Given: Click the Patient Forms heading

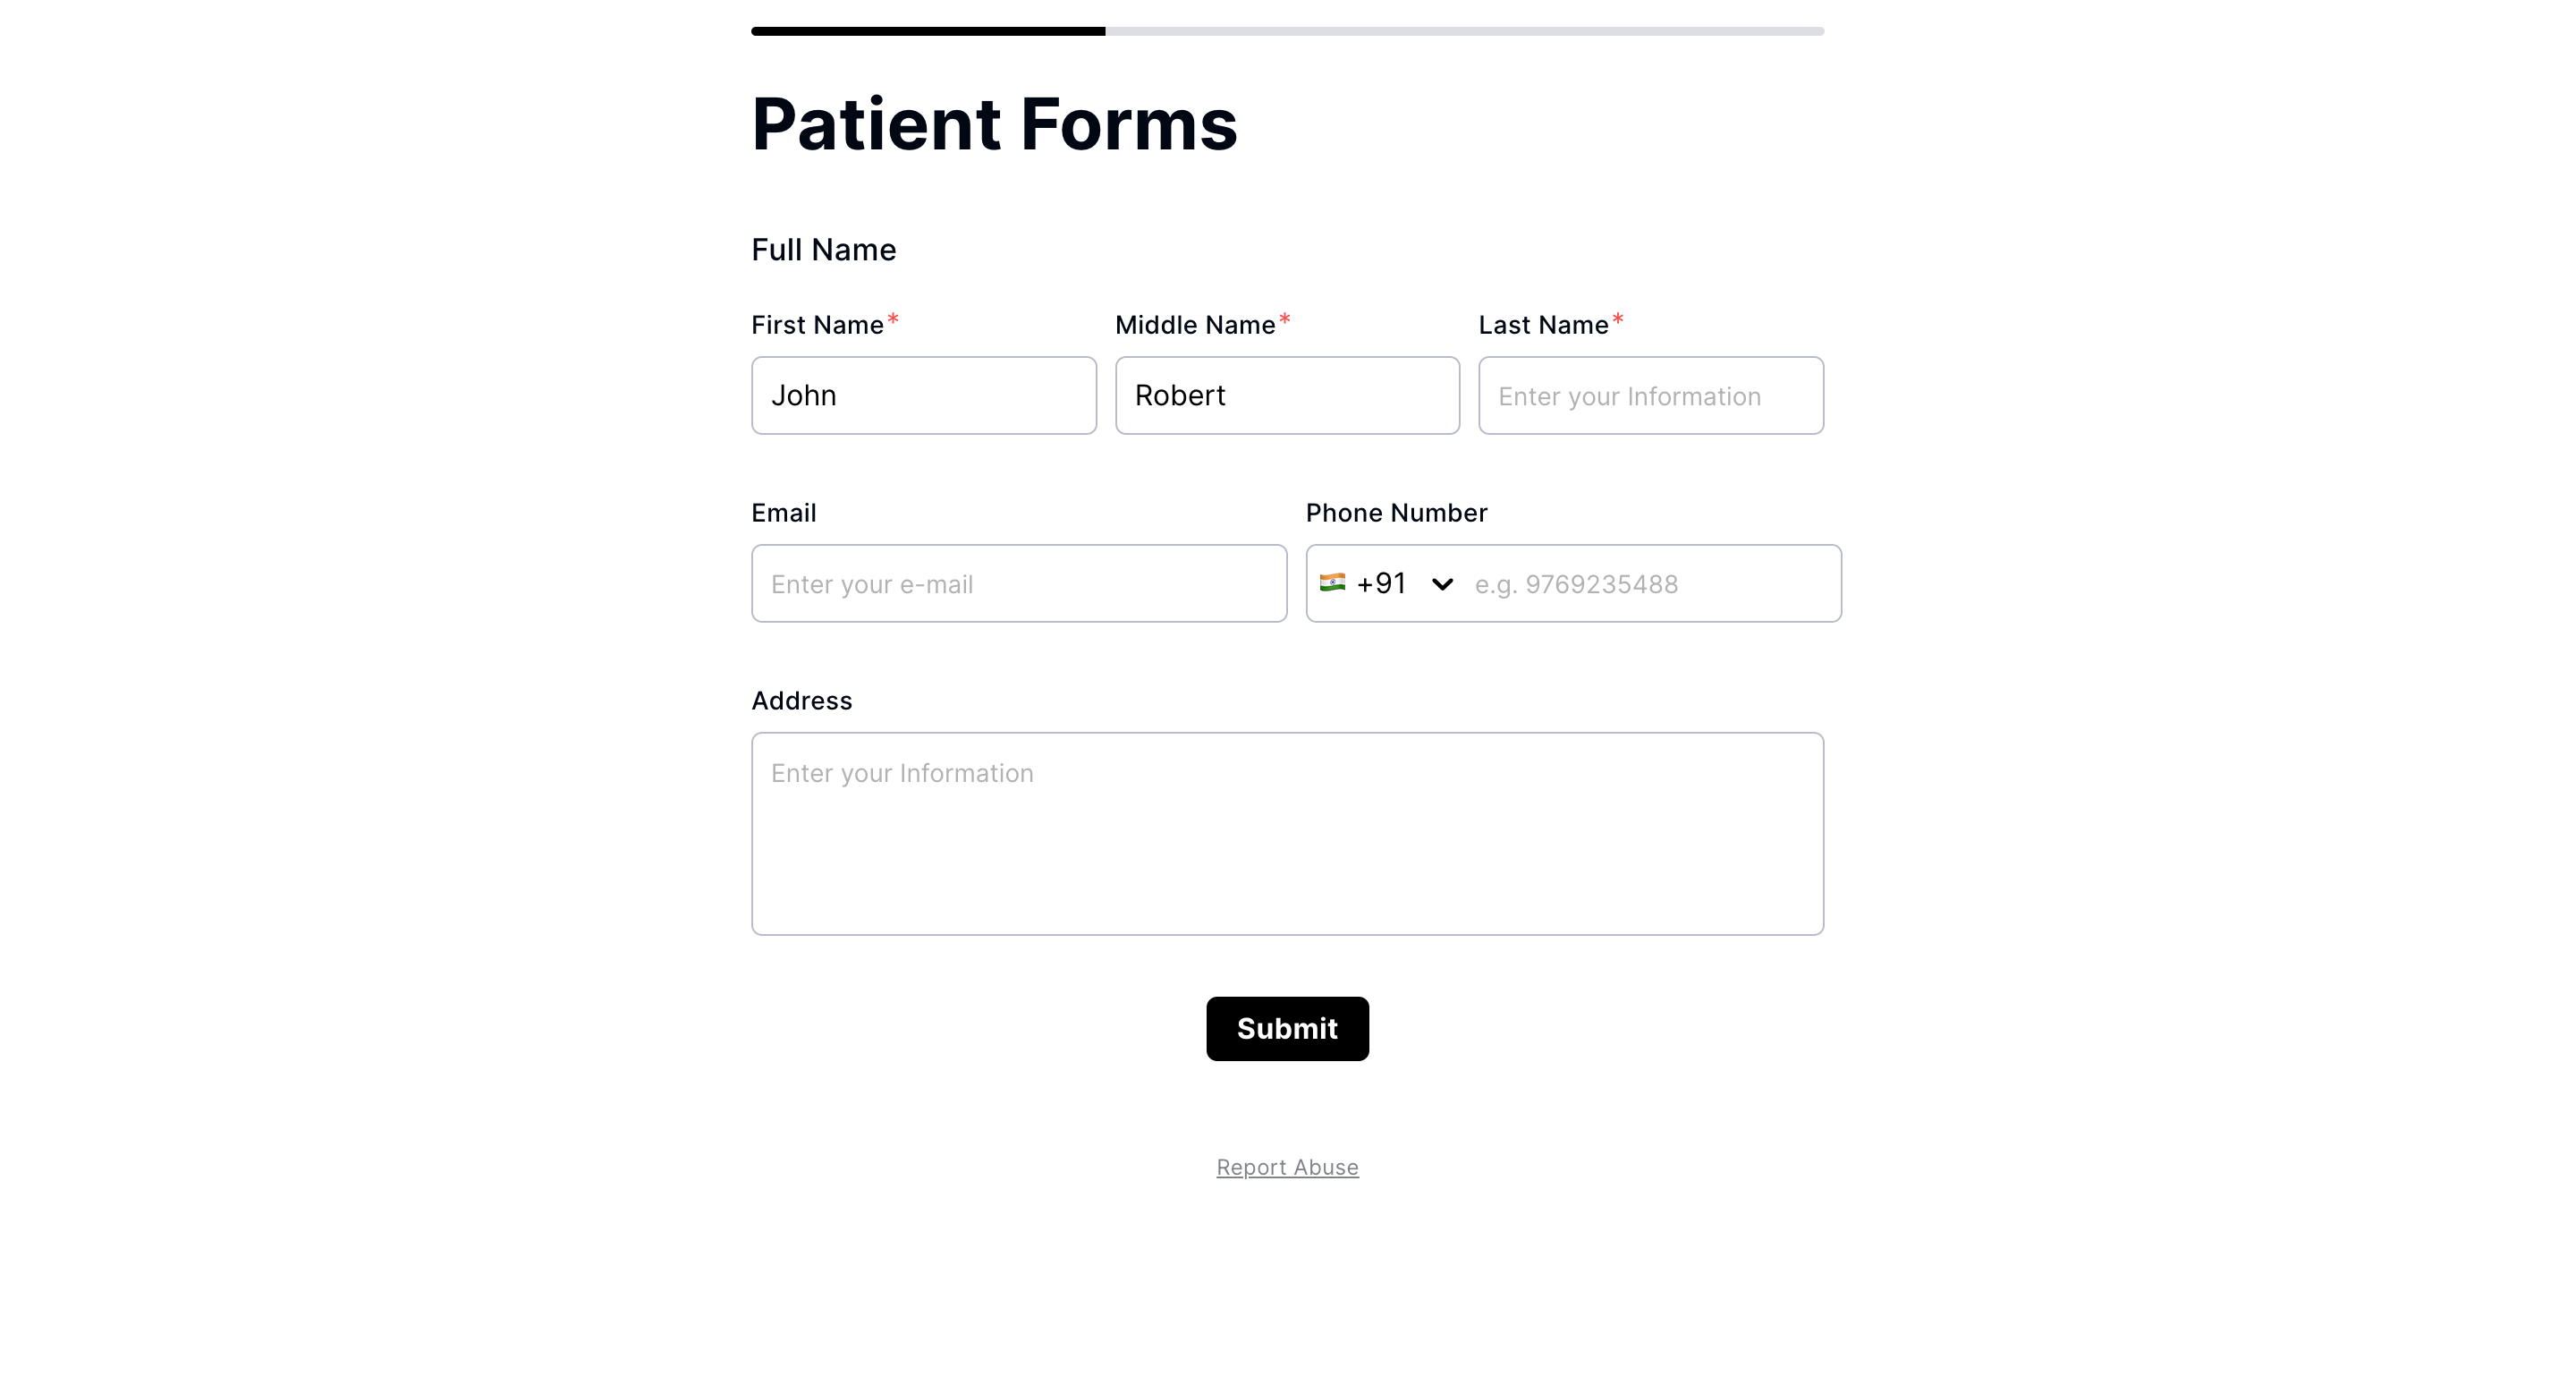Looking at the screenshot, I should click(994, 122).
